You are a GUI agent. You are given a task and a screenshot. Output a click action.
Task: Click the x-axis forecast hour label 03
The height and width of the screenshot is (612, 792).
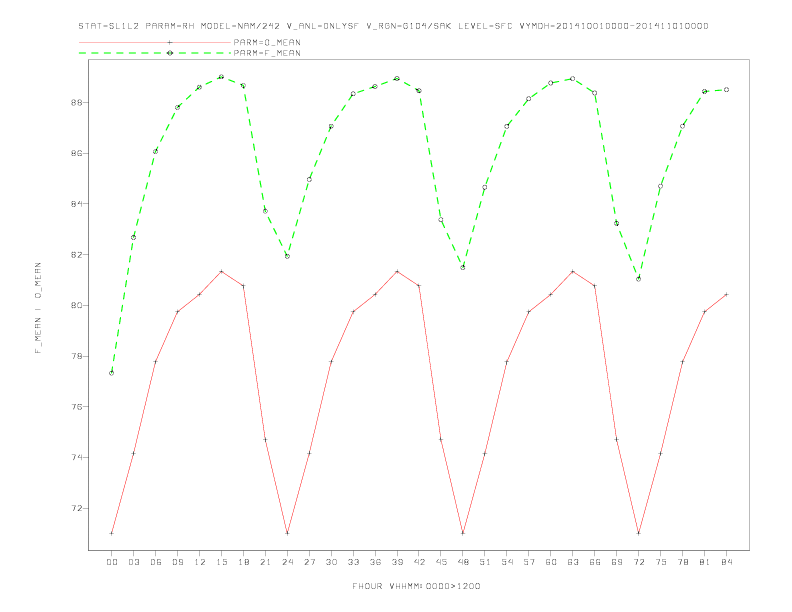point(133,562)
